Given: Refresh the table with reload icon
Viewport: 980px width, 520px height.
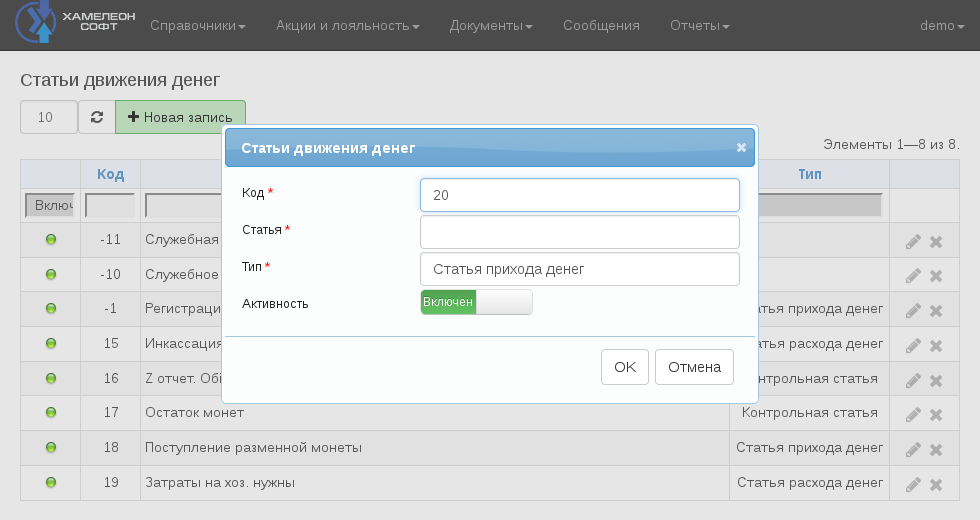Looking at the screenshot, I should (x=97, y=117).
